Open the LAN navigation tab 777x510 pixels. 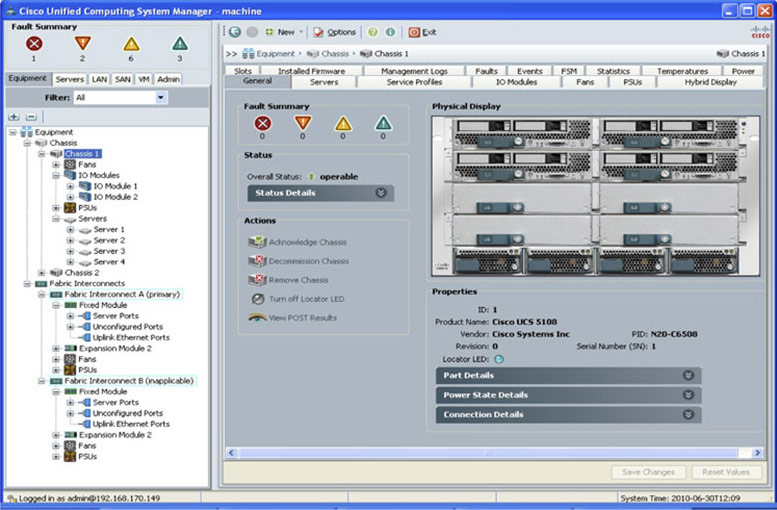tap(99, 79)
